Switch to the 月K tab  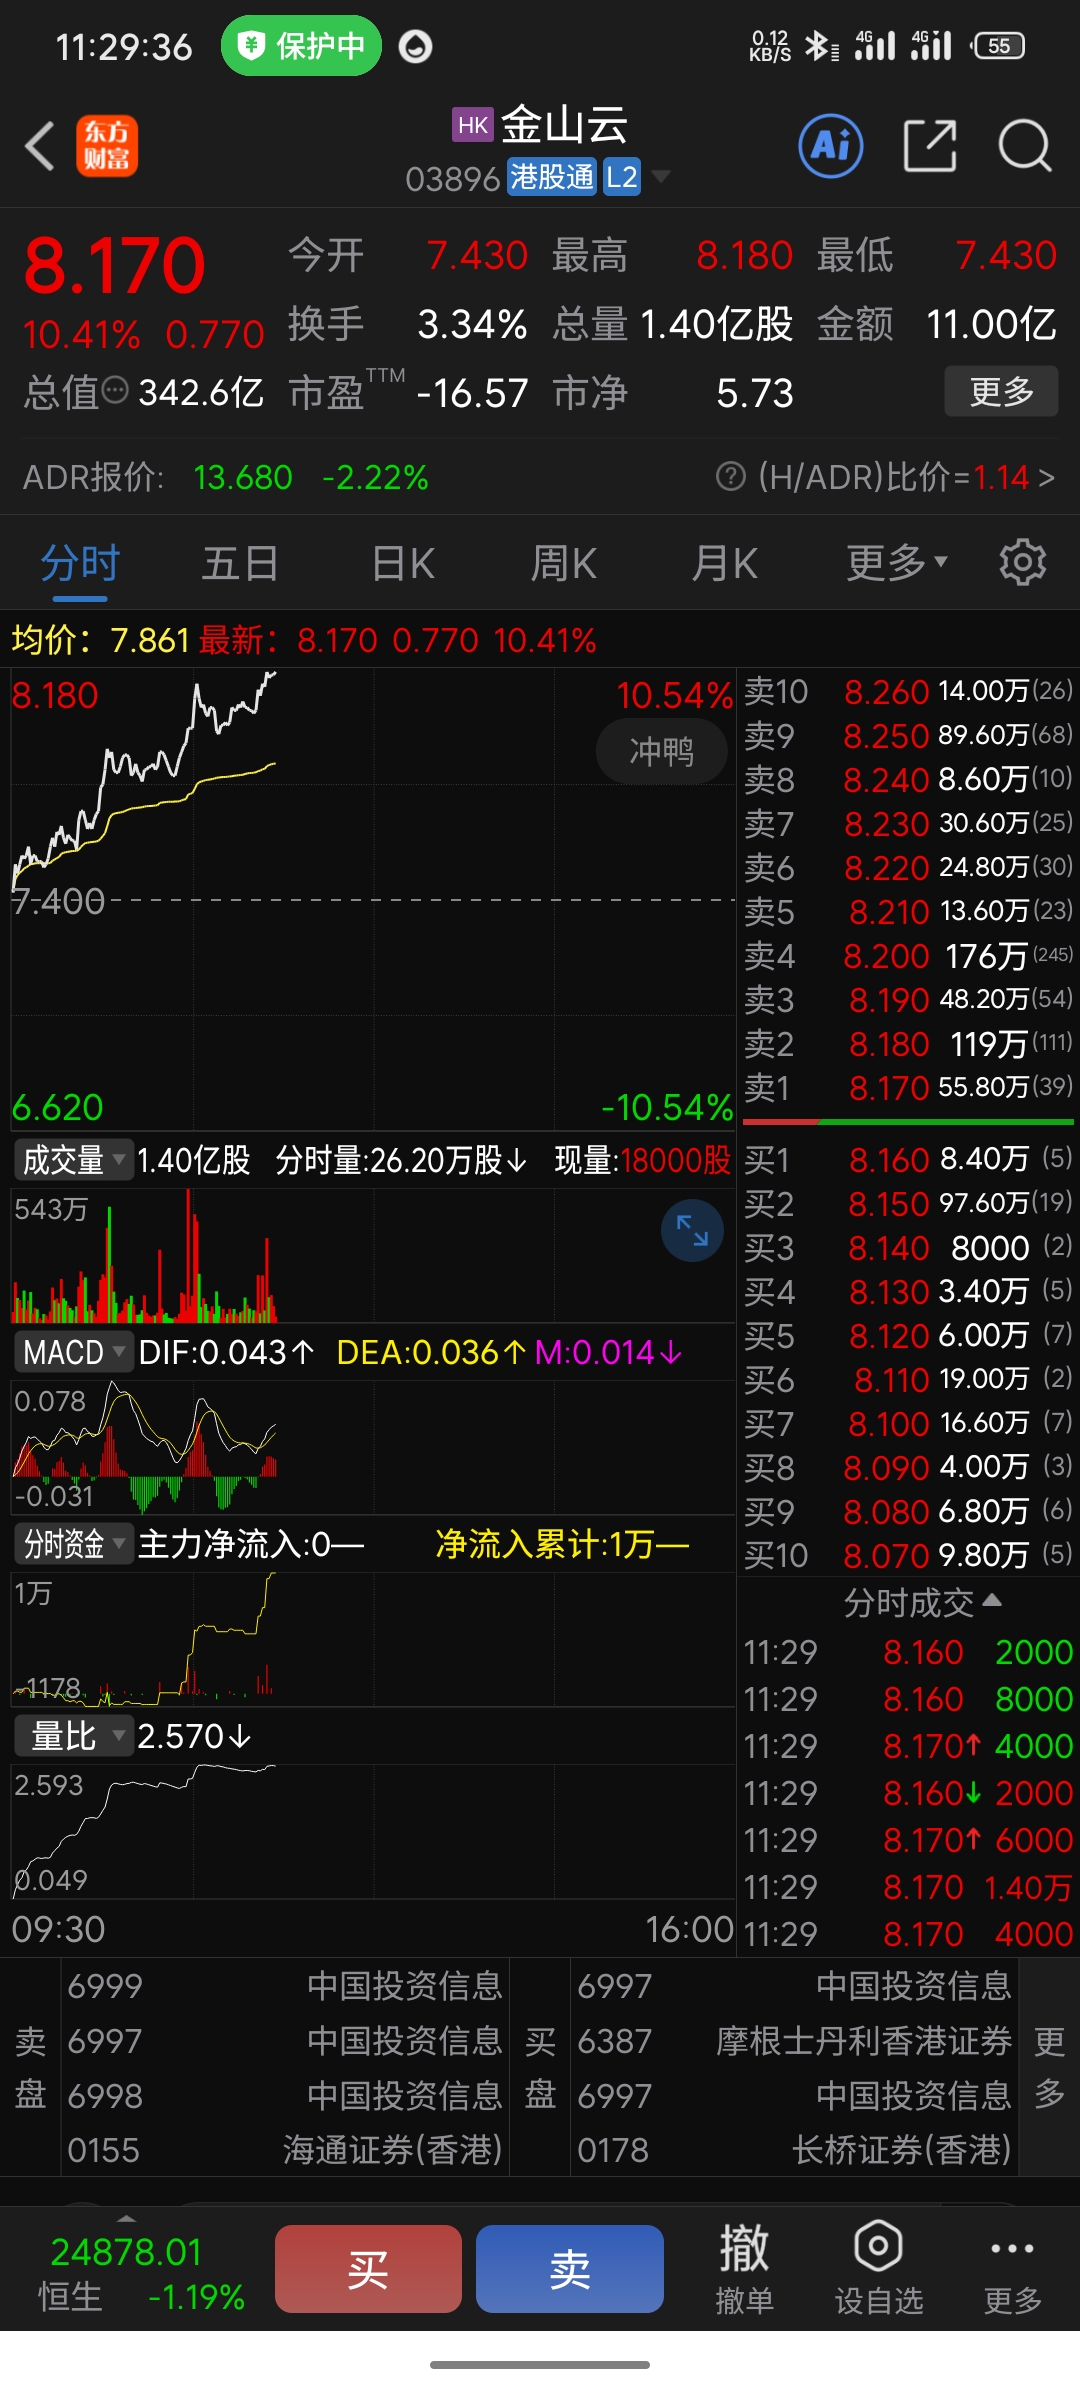726,563
